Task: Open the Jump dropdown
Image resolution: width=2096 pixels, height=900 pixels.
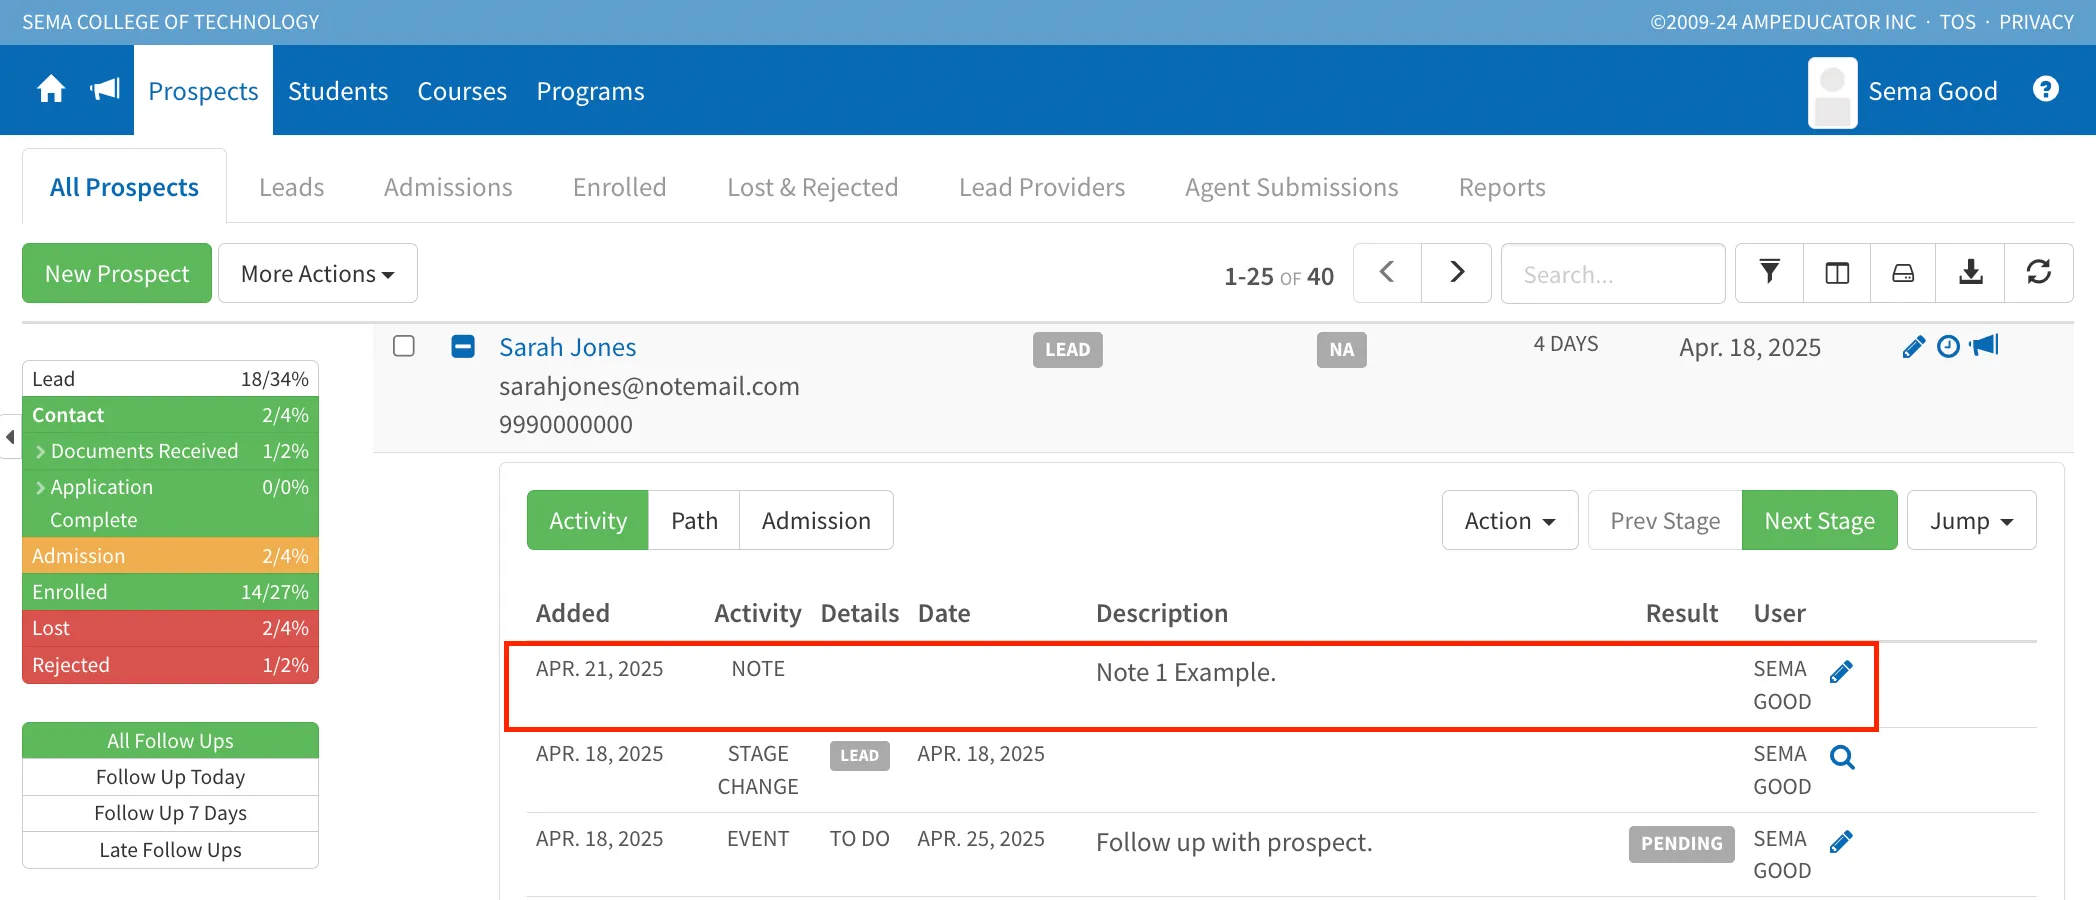Action: tap(1971, 520)
